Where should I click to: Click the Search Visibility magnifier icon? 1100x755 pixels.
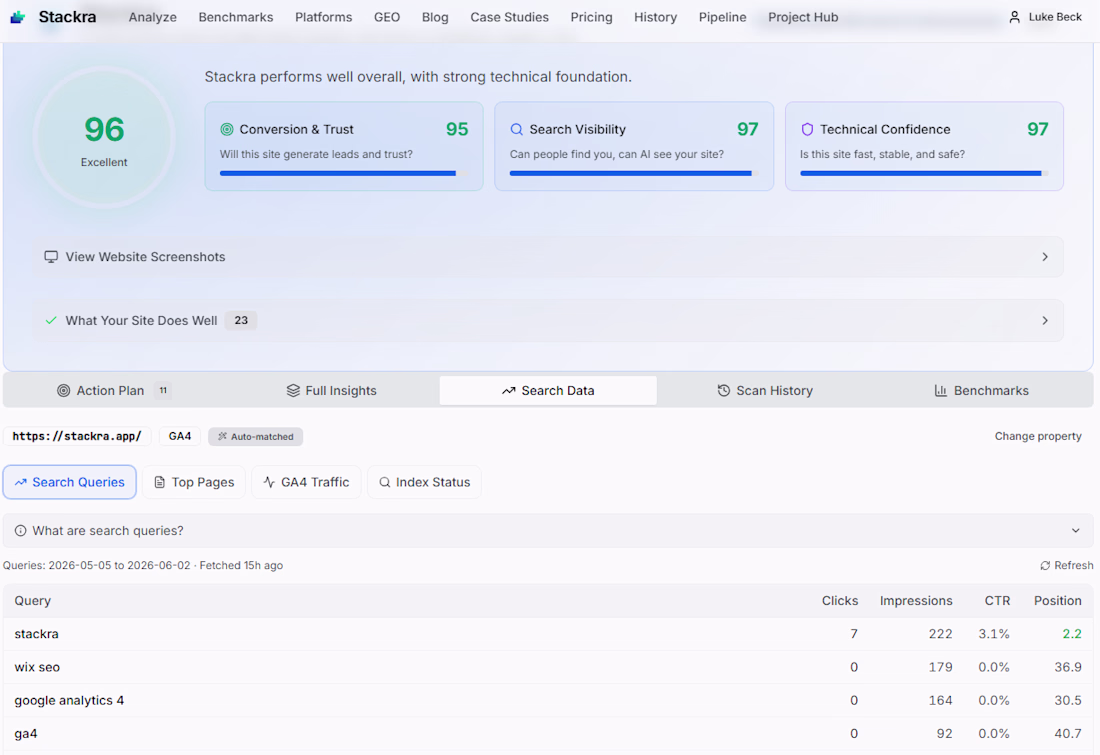point(516,129)
